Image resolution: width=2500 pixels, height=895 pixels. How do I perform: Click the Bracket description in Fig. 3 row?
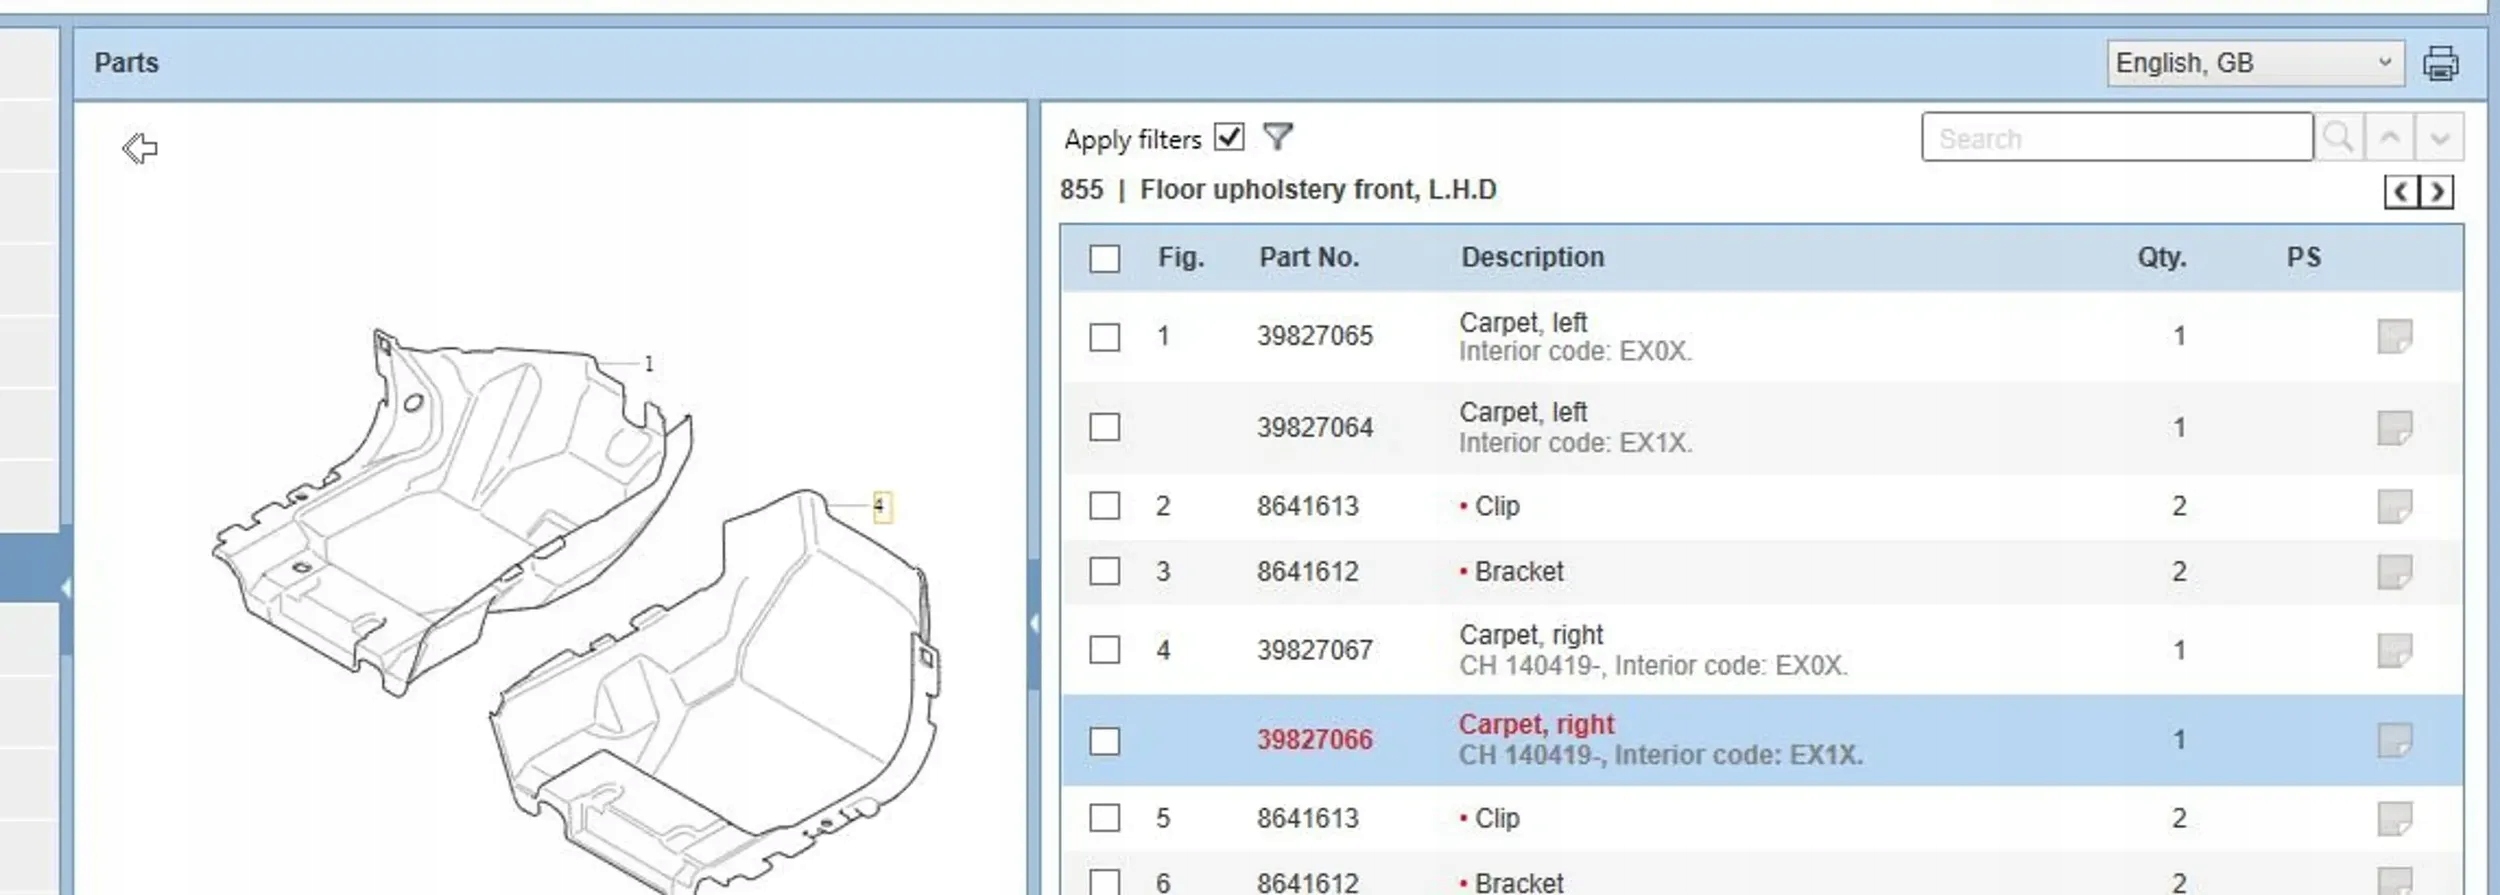pyautogui.click(x=1519, y=572)
